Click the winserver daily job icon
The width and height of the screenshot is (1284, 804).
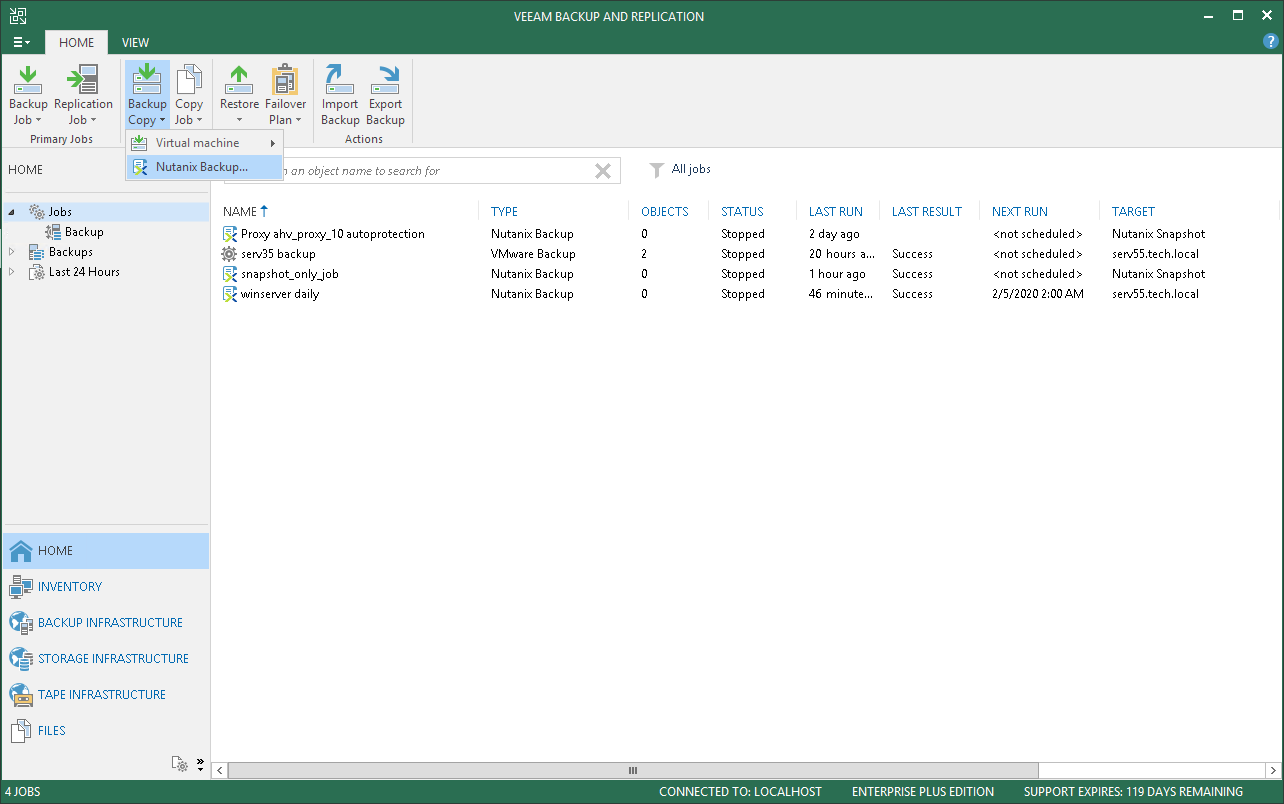(x=230, y=294)
